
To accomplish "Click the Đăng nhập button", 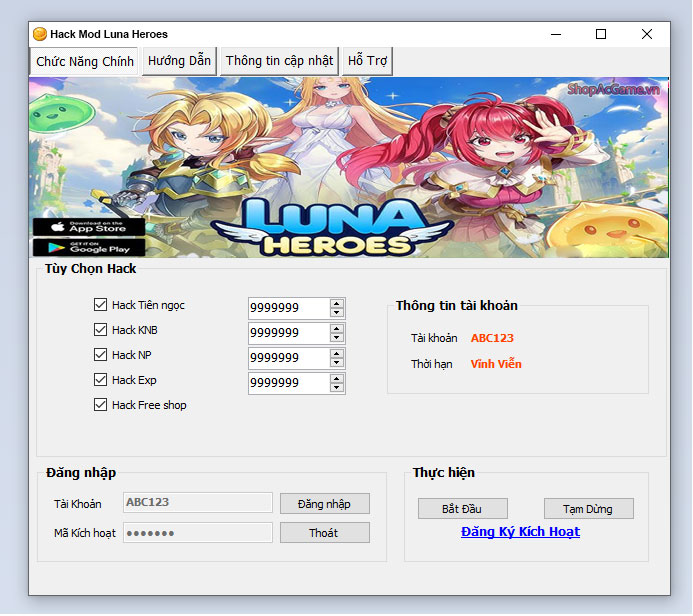I will point(324,504).
